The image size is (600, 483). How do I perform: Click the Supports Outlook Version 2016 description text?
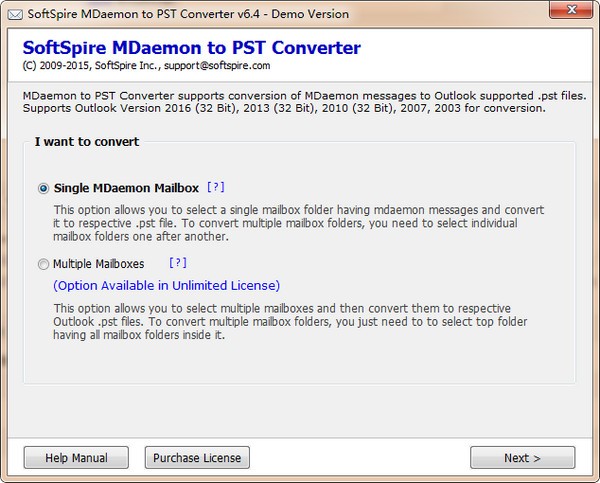[284, 108]
